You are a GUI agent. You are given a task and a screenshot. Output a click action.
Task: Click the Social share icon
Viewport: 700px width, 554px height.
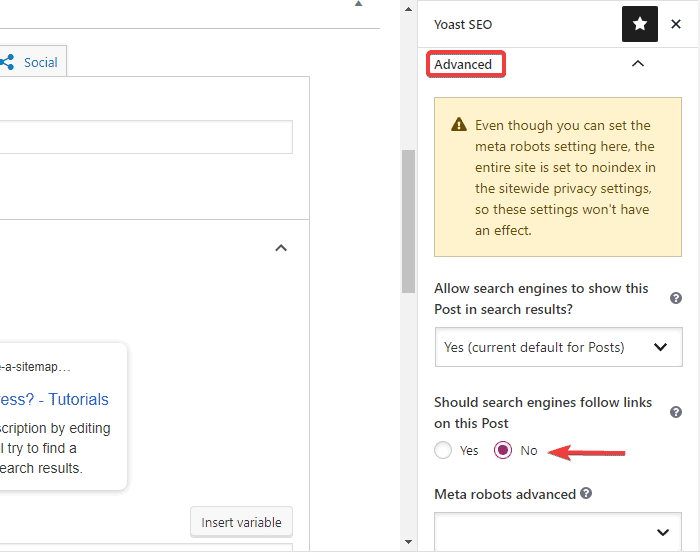tap(7, 62)
